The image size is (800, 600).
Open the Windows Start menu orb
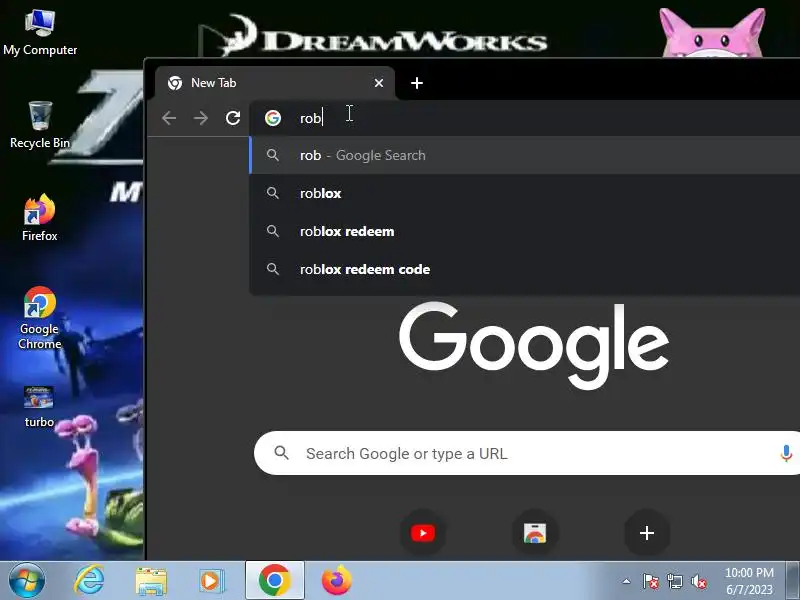pyautogui.click(x=26, y=581)
